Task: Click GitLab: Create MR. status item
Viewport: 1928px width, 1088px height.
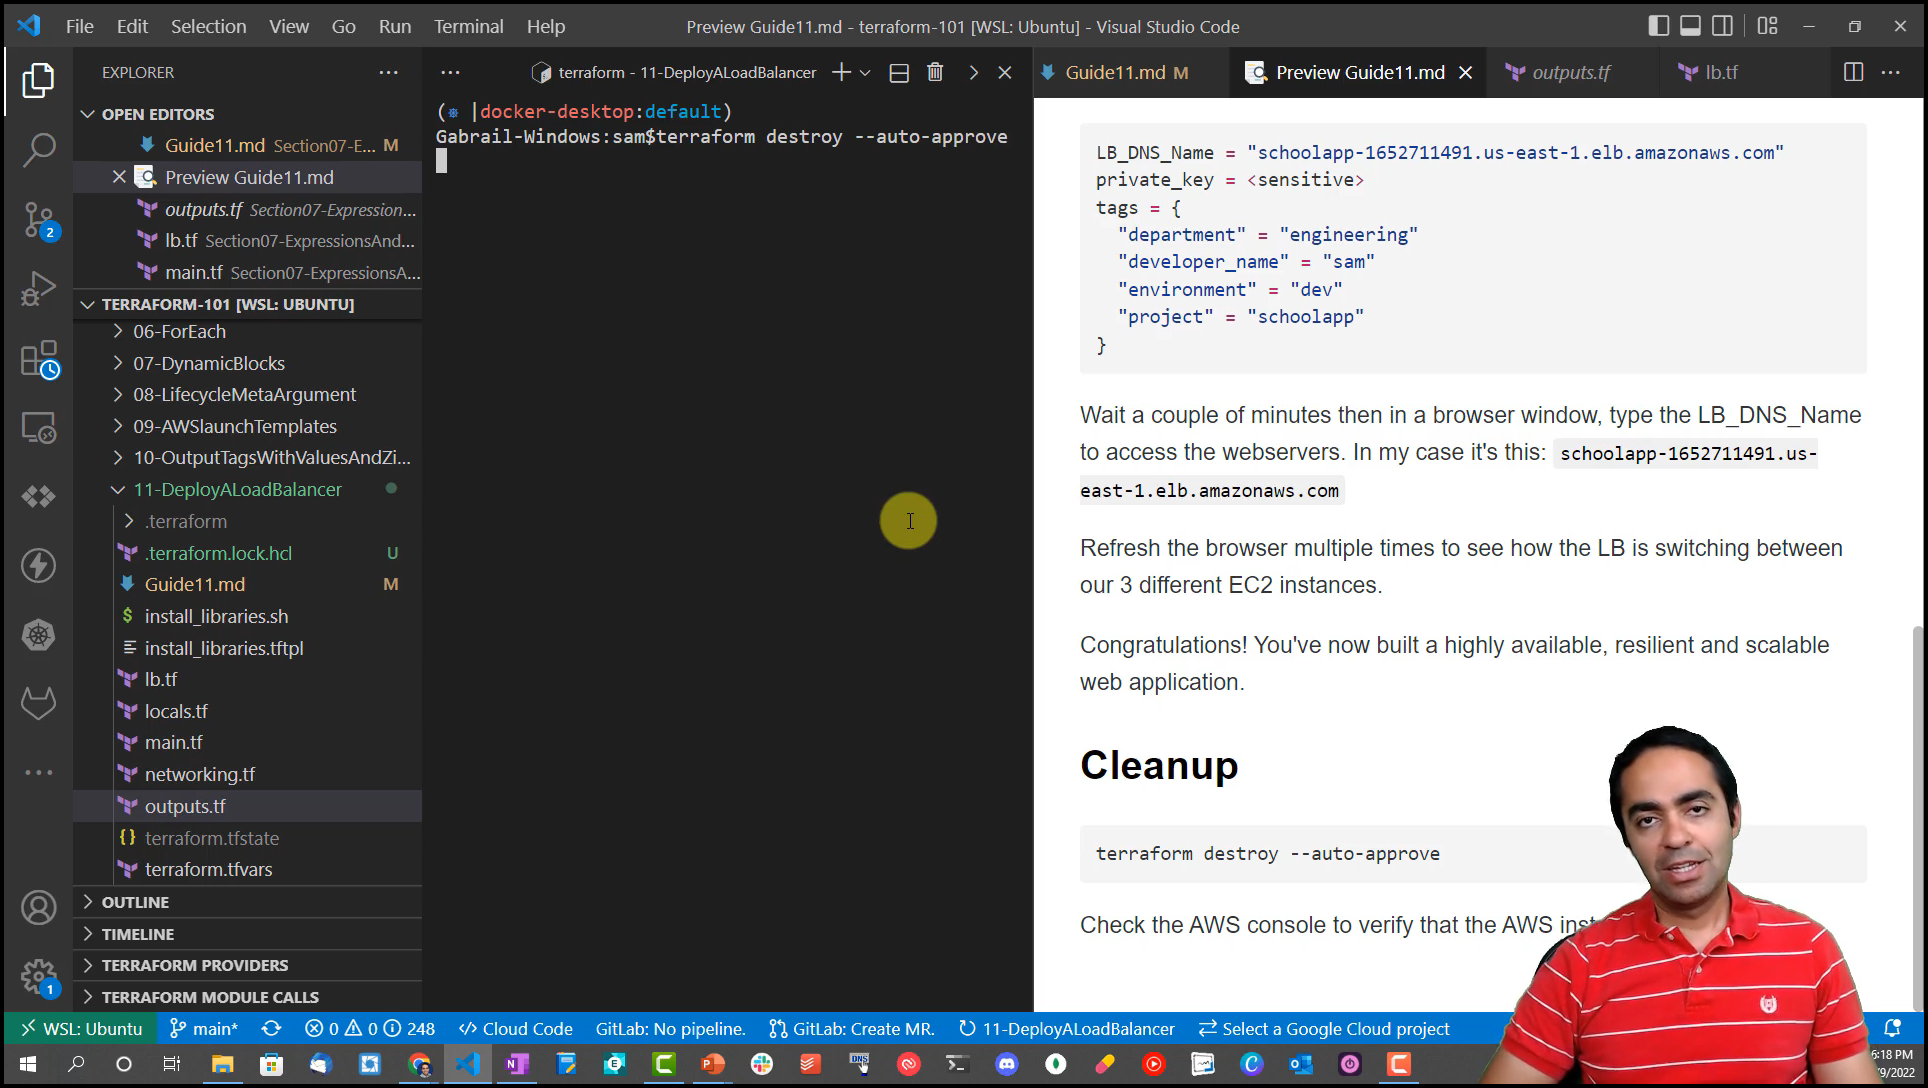Action: (x=851, y=1029)
